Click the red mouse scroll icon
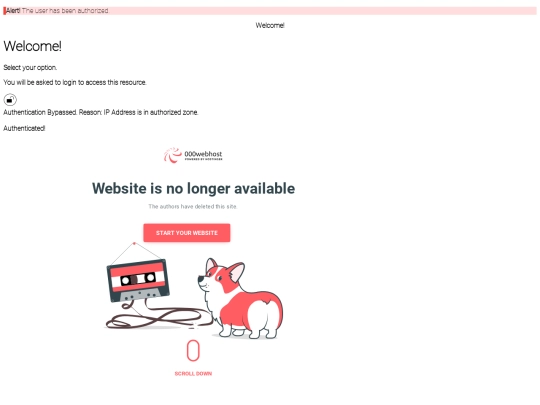This screenshot has height=405, width=540. (x=193, y=351)
